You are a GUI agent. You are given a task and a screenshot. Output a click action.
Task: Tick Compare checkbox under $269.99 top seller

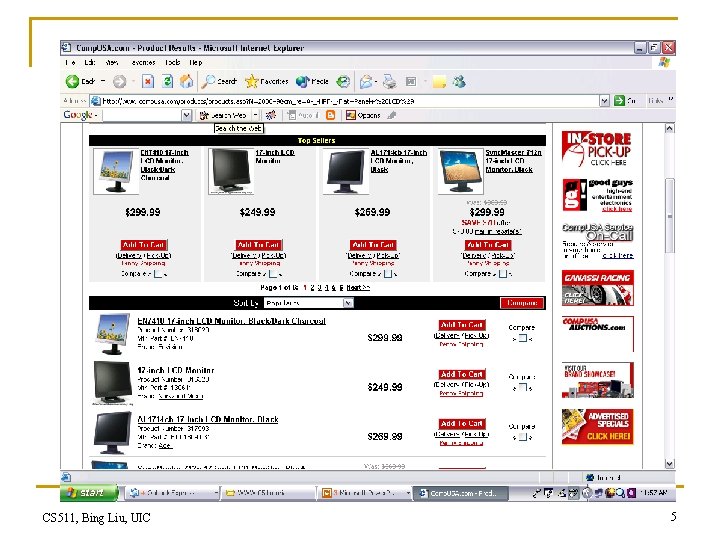(x=388, y=274)
